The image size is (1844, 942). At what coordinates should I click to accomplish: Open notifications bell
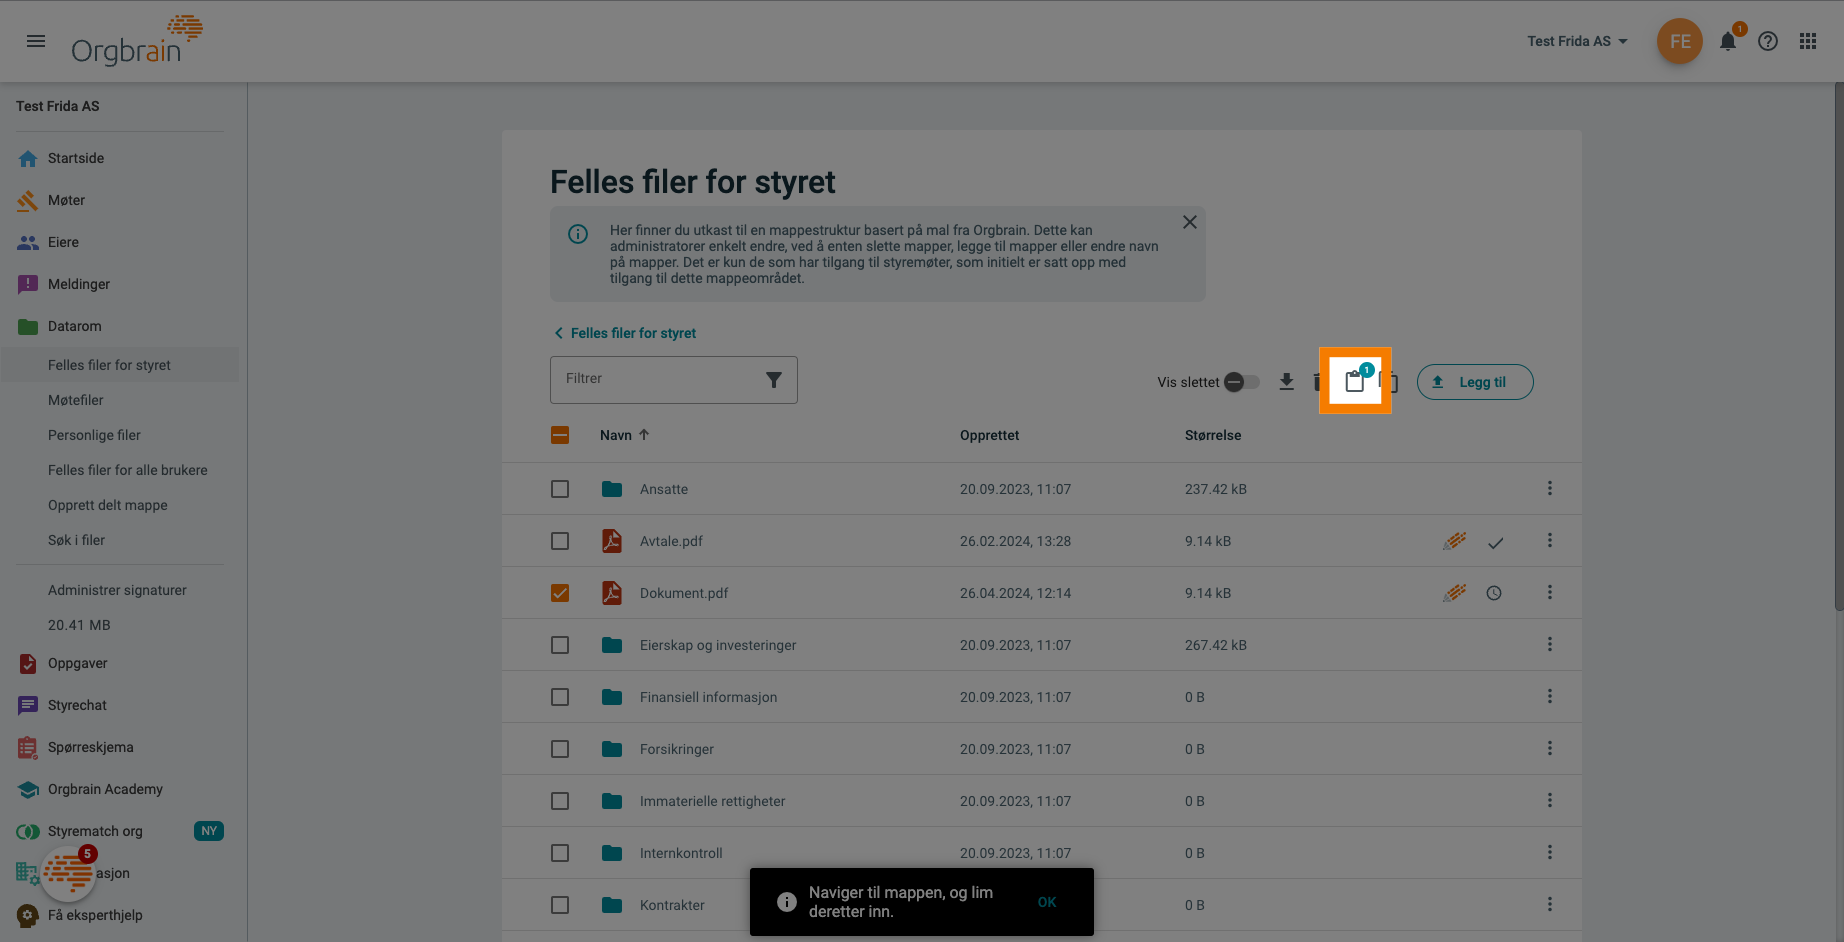click(1728, 41)
